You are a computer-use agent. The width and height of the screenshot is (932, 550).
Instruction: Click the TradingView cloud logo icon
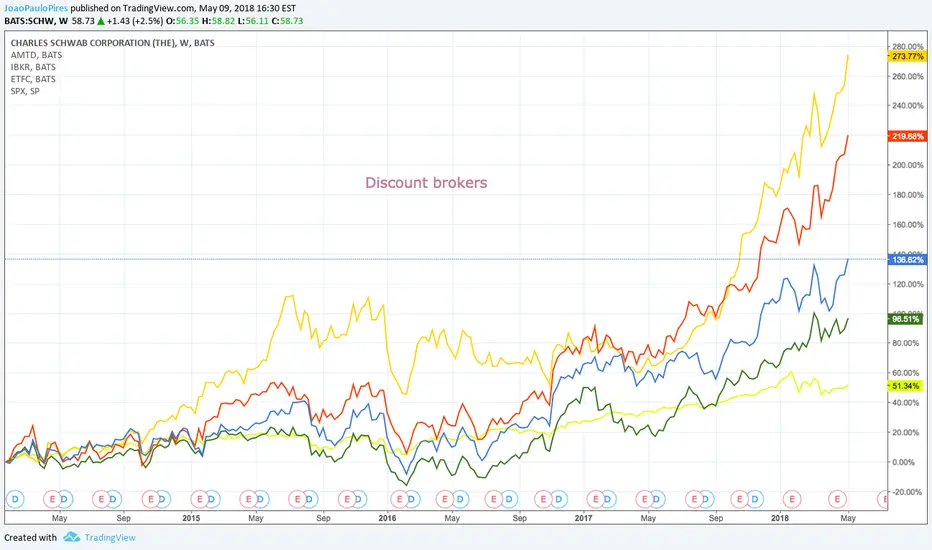pos(72,537)
